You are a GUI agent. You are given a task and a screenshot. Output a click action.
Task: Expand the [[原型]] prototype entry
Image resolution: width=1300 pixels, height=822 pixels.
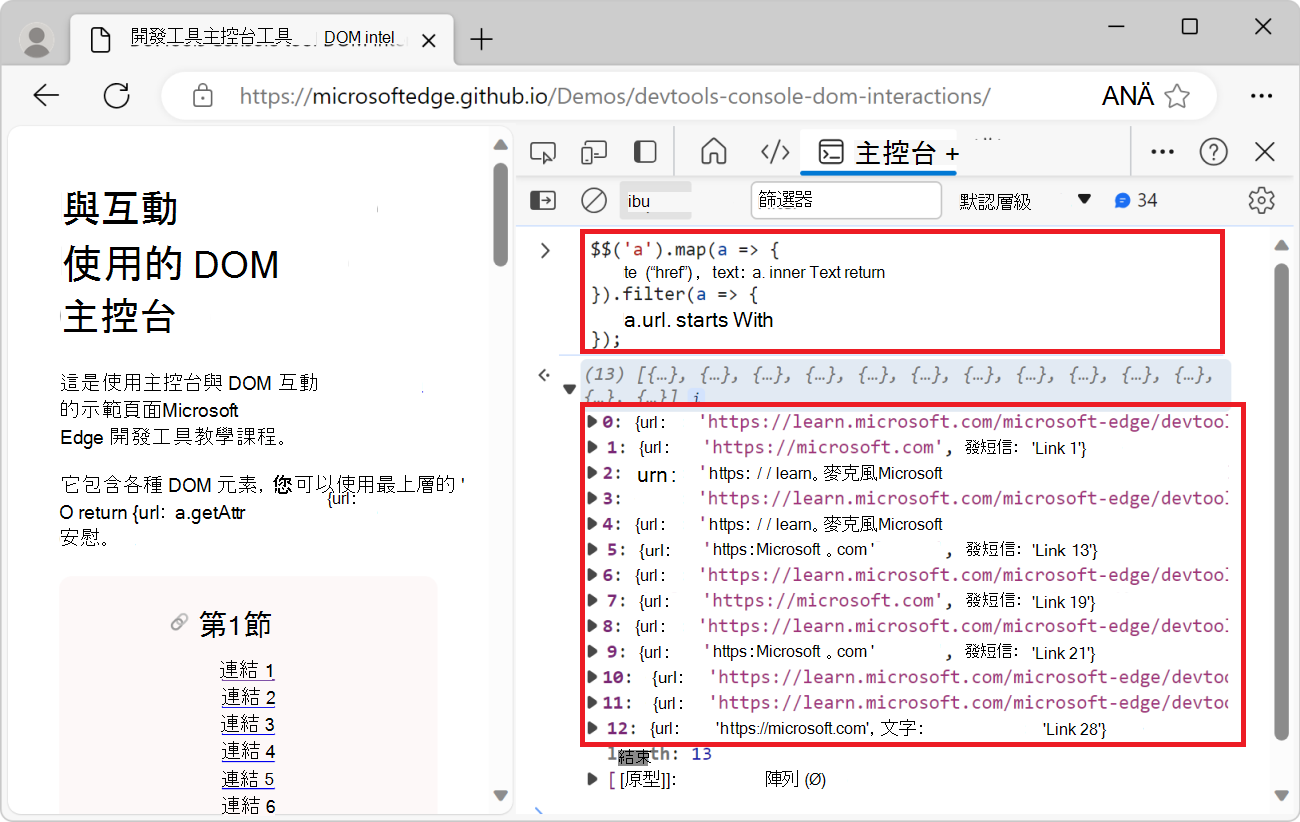point(591,779)
